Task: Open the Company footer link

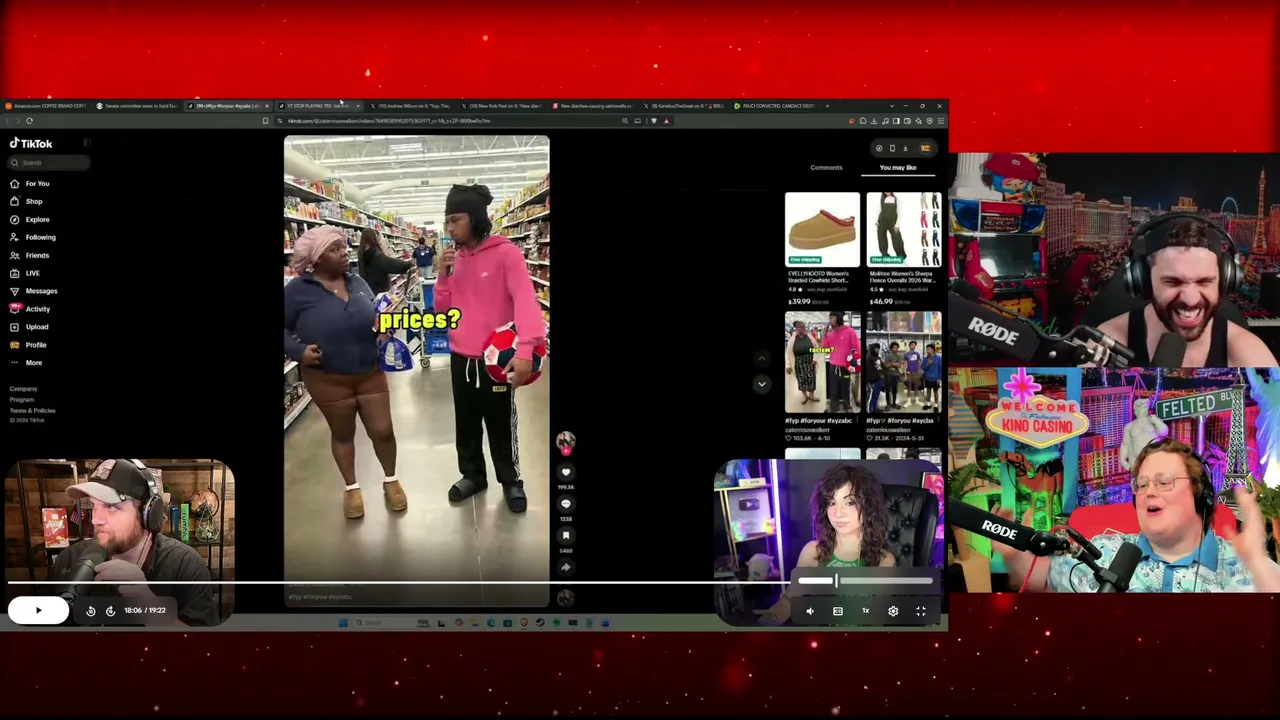Action: (23, 389)
